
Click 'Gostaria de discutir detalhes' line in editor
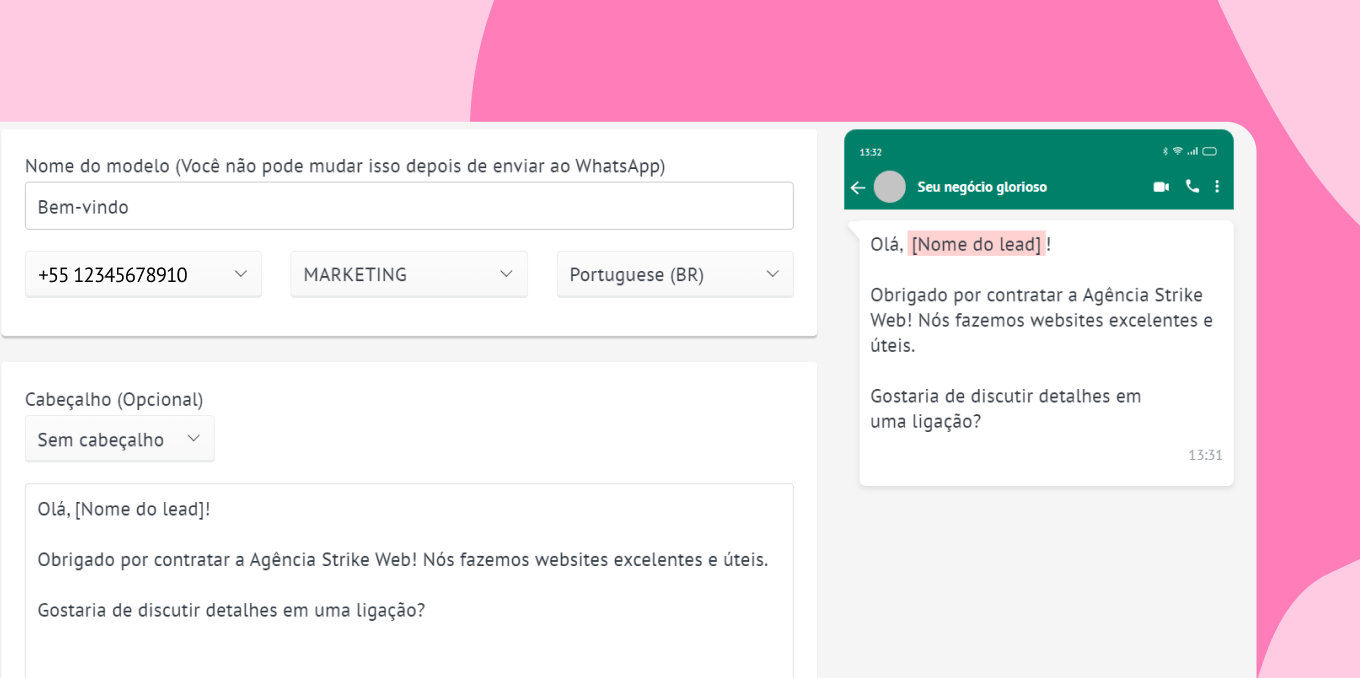pyautogui.click(x=231, y=610)
